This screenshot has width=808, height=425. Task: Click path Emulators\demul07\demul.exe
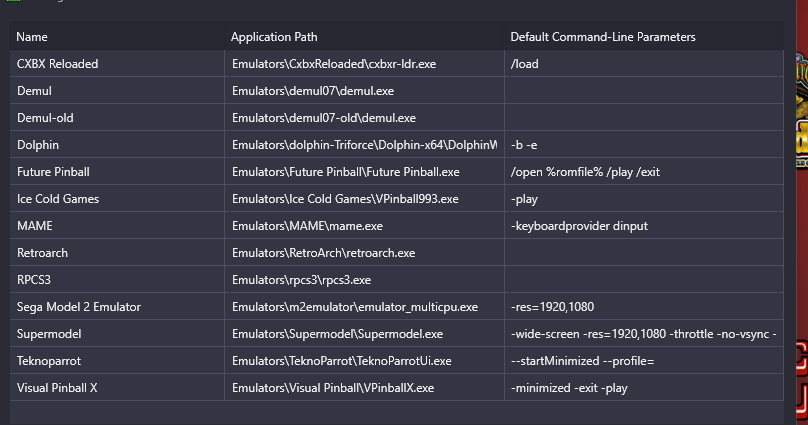point(313,91)
